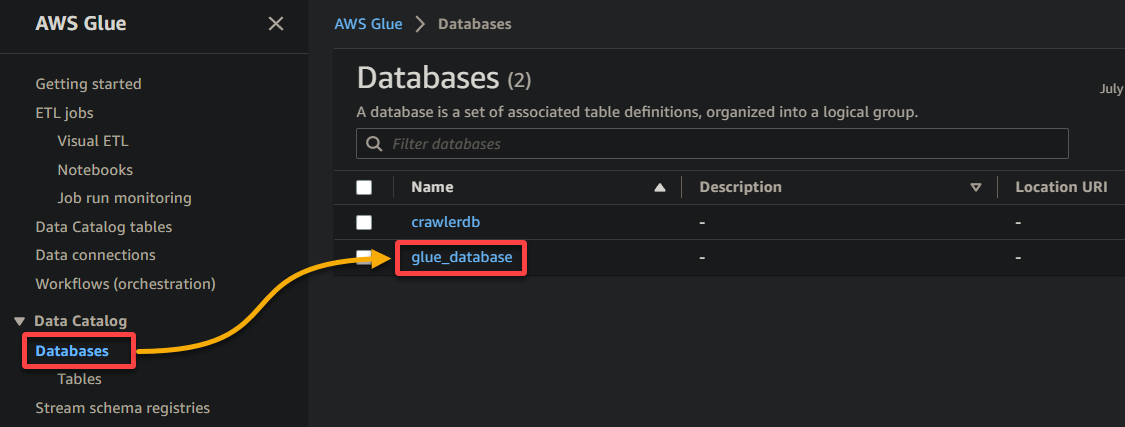Click AWS Glue breadcrumb link
Screen dimensions: 1125x427
point(368,24)
